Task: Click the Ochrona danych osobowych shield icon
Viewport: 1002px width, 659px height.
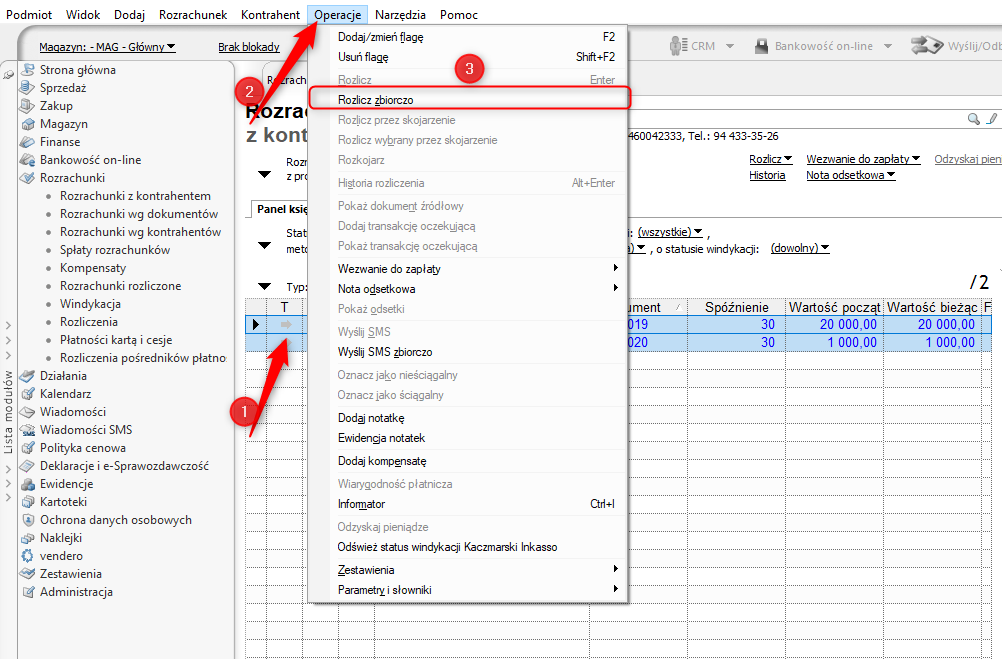Action: tap(27, 520)
